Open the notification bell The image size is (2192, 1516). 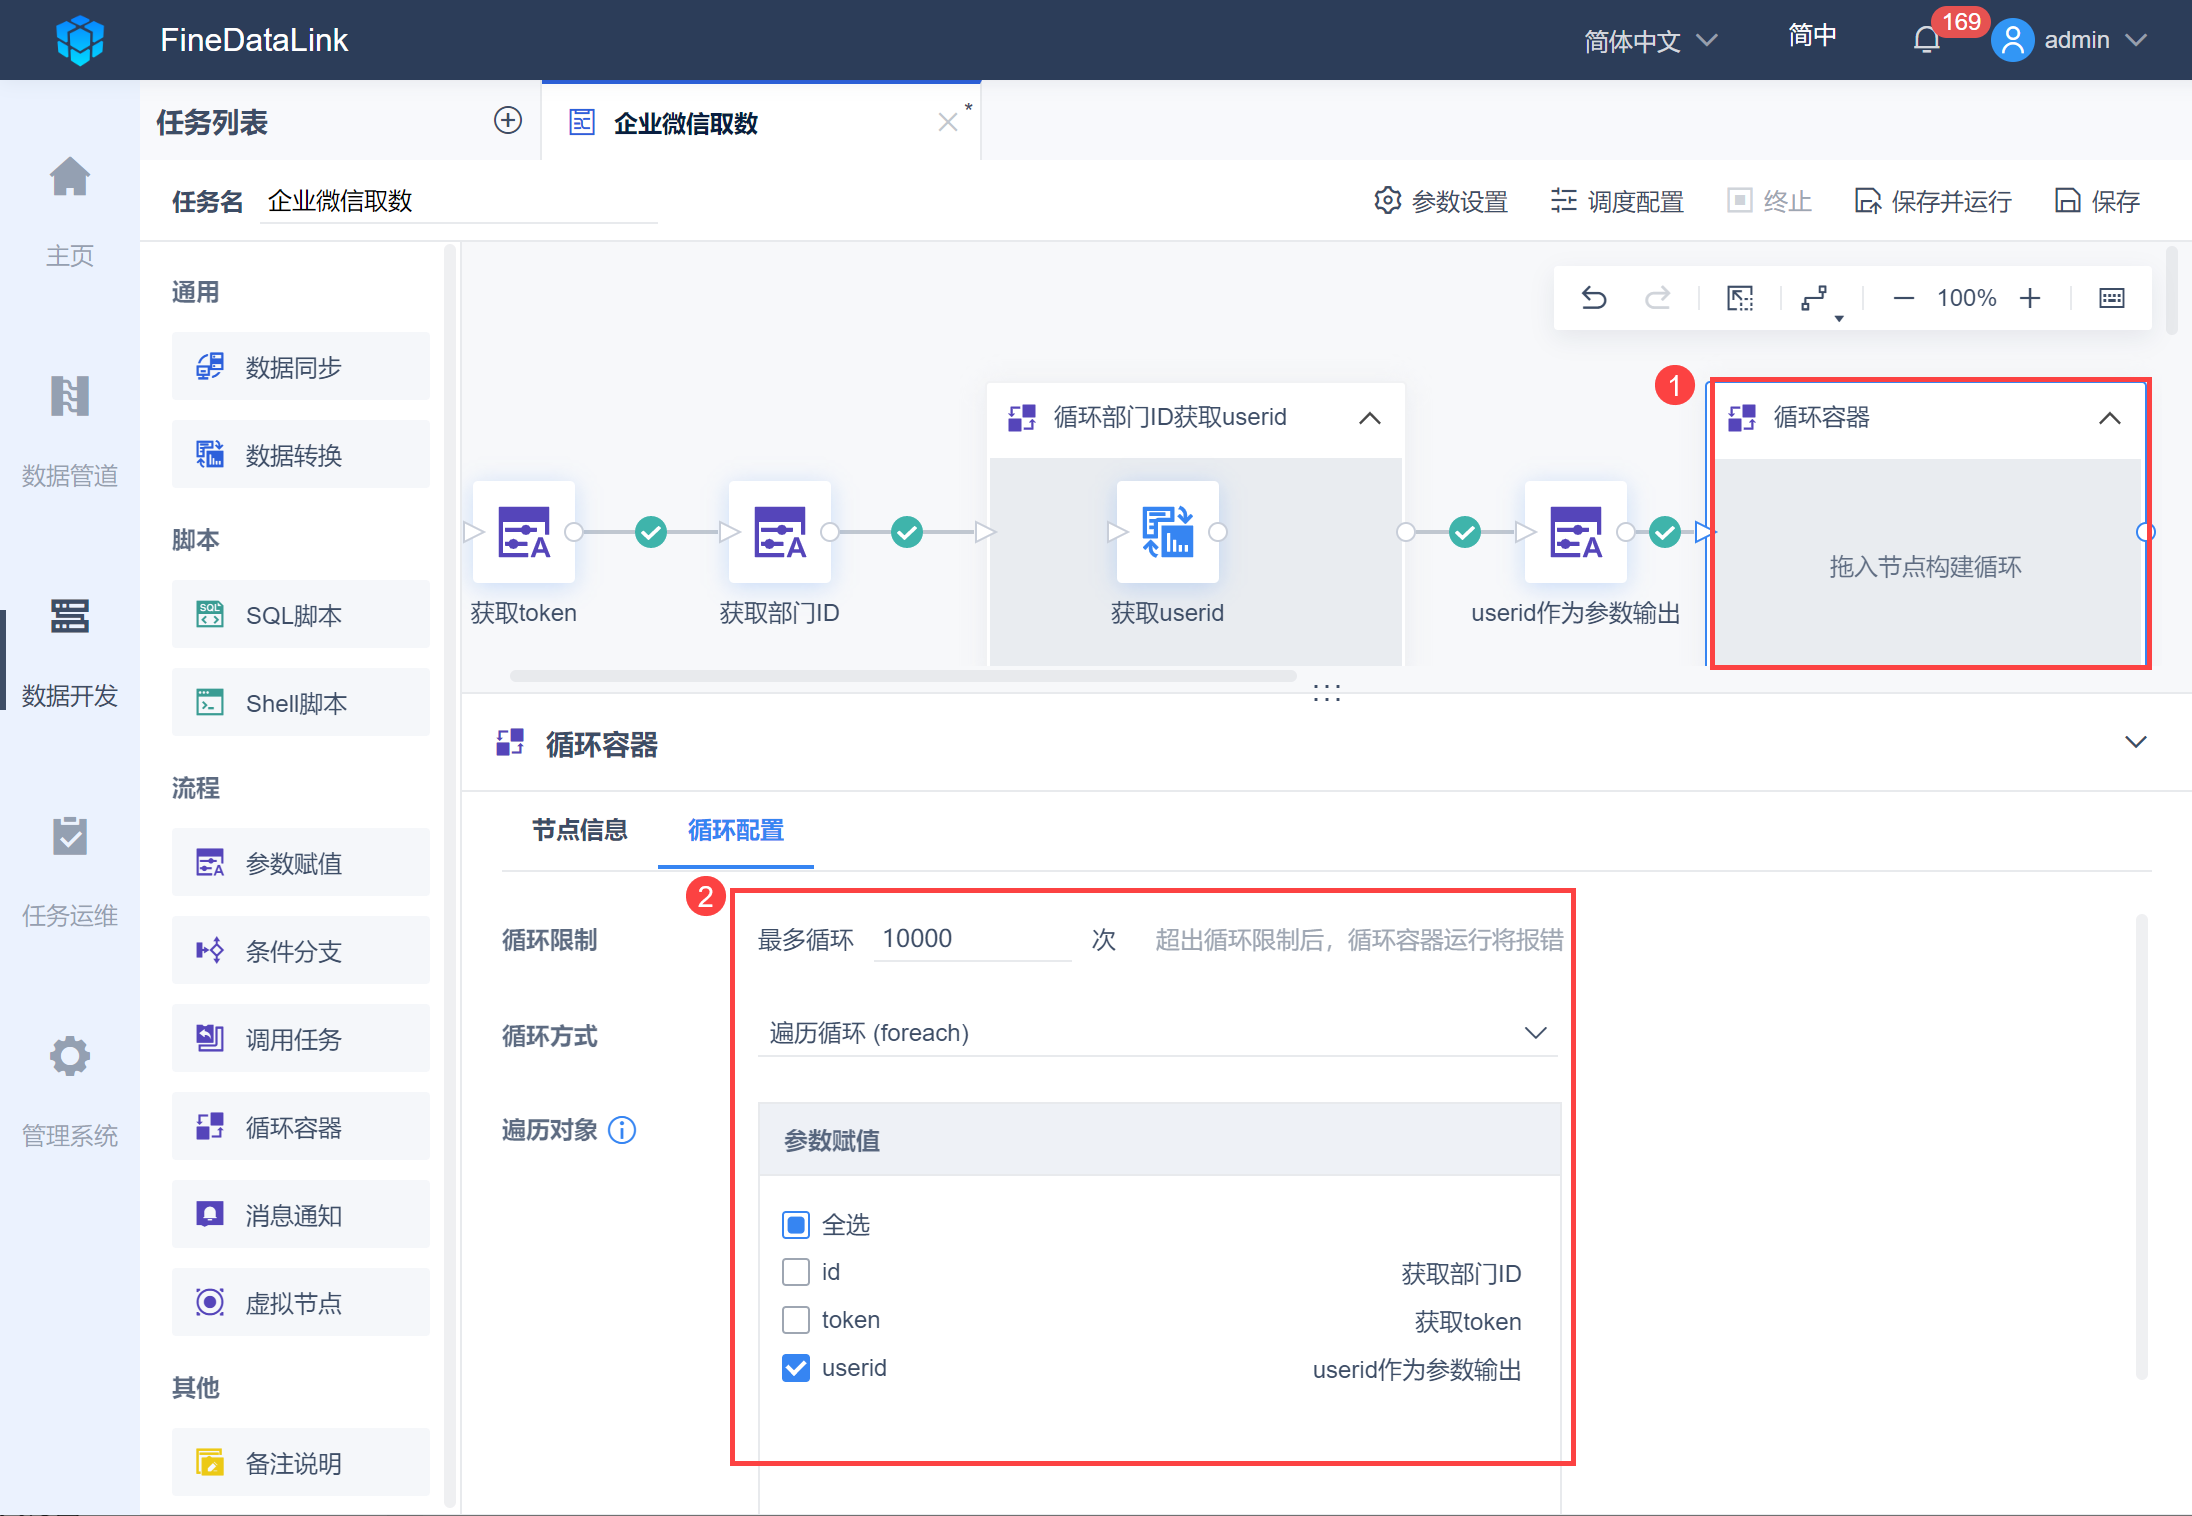tap(1926, 40)
